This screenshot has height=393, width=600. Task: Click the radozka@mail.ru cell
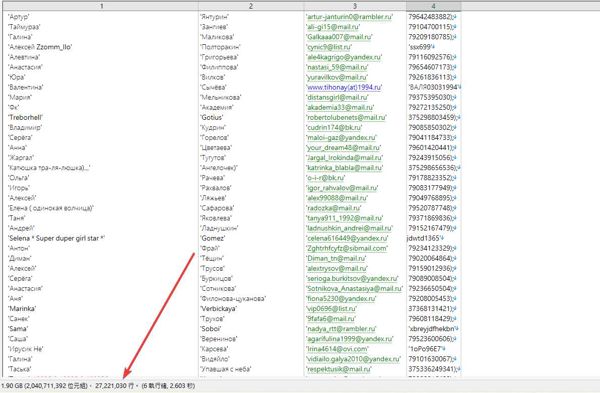334,208
